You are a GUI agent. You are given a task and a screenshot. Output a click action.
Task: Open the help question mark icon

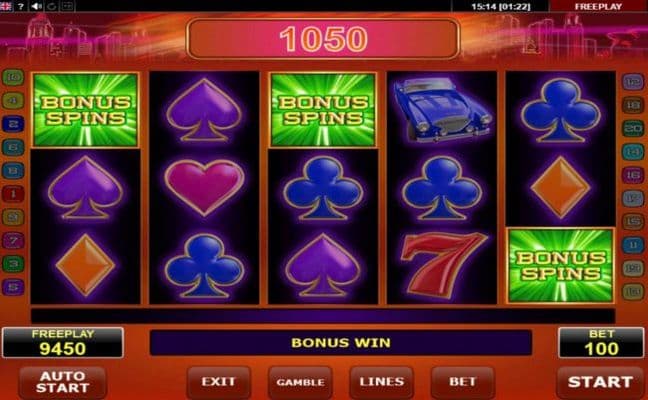click(x=21, y=6)
